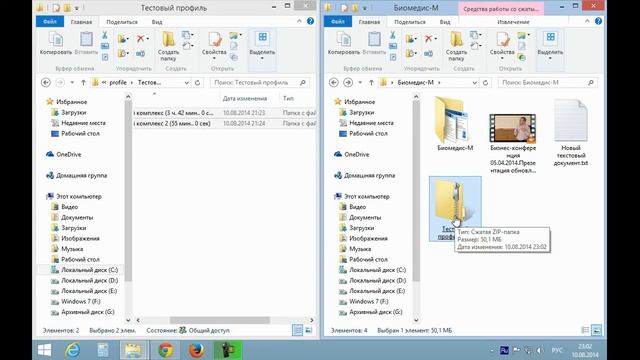
Task: Launch Internet Explorer from the taskbar
Action: click(73, 350)
